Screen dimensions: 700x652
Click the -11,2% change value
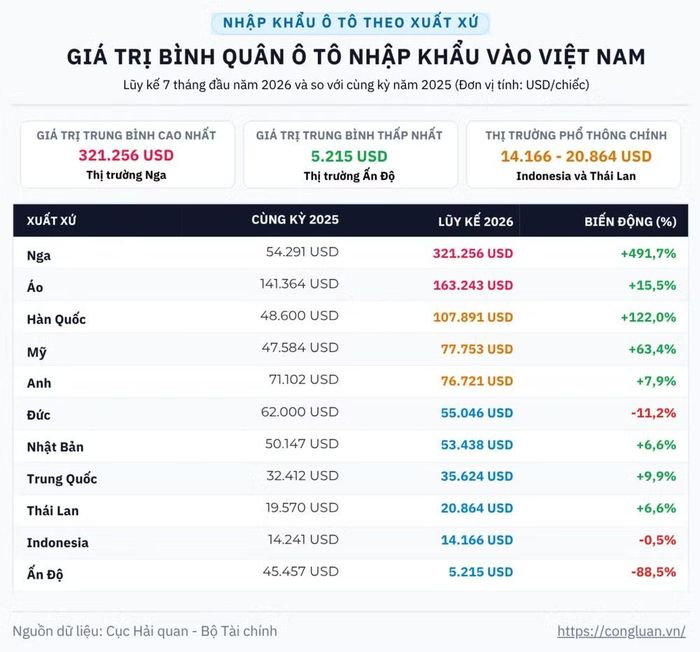(654, 413)
